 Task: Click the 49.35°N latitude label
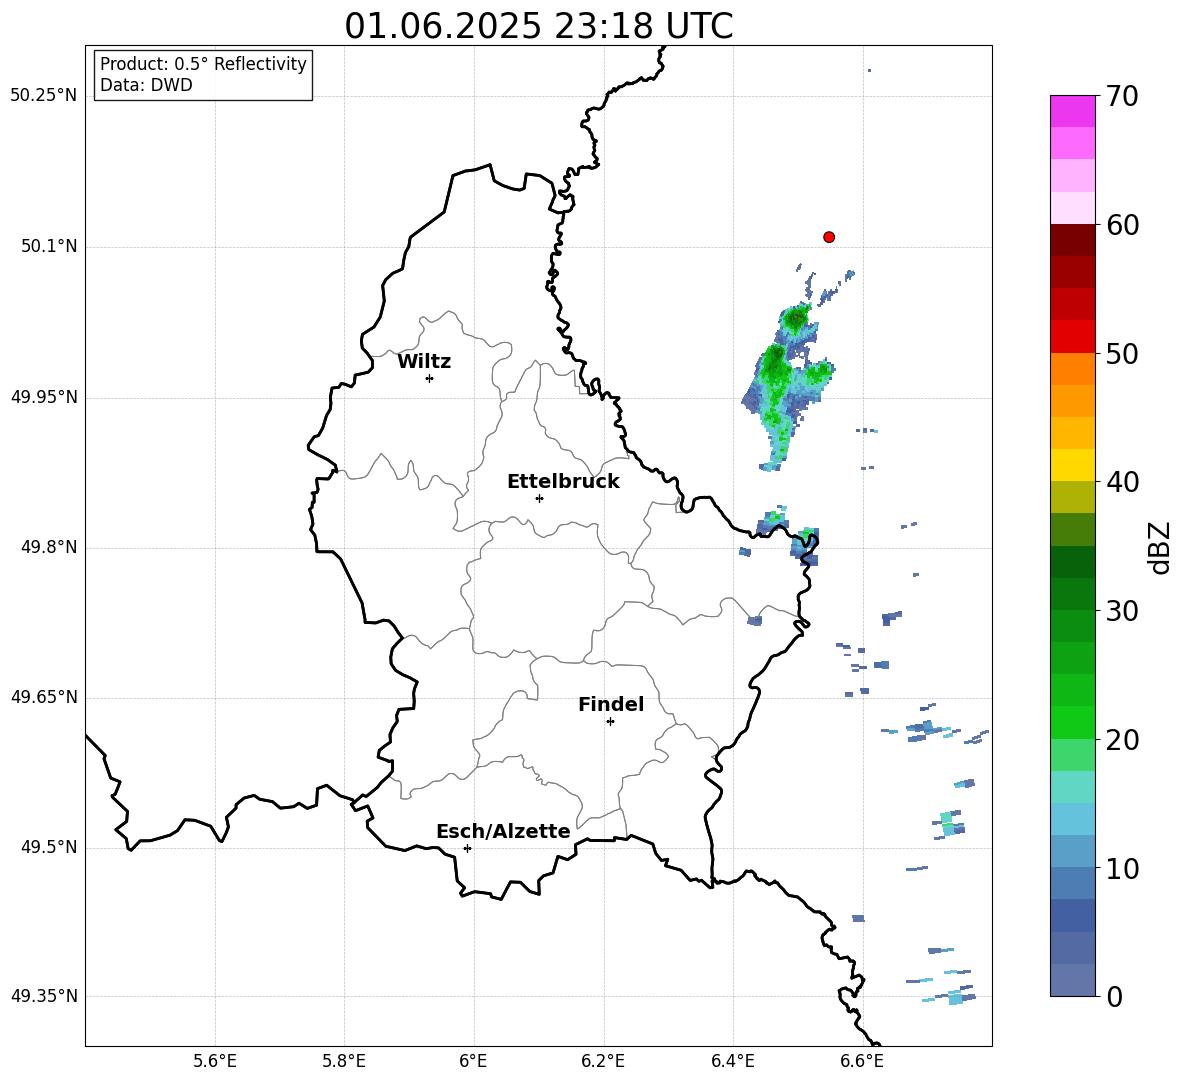click(x=44, y=996)
